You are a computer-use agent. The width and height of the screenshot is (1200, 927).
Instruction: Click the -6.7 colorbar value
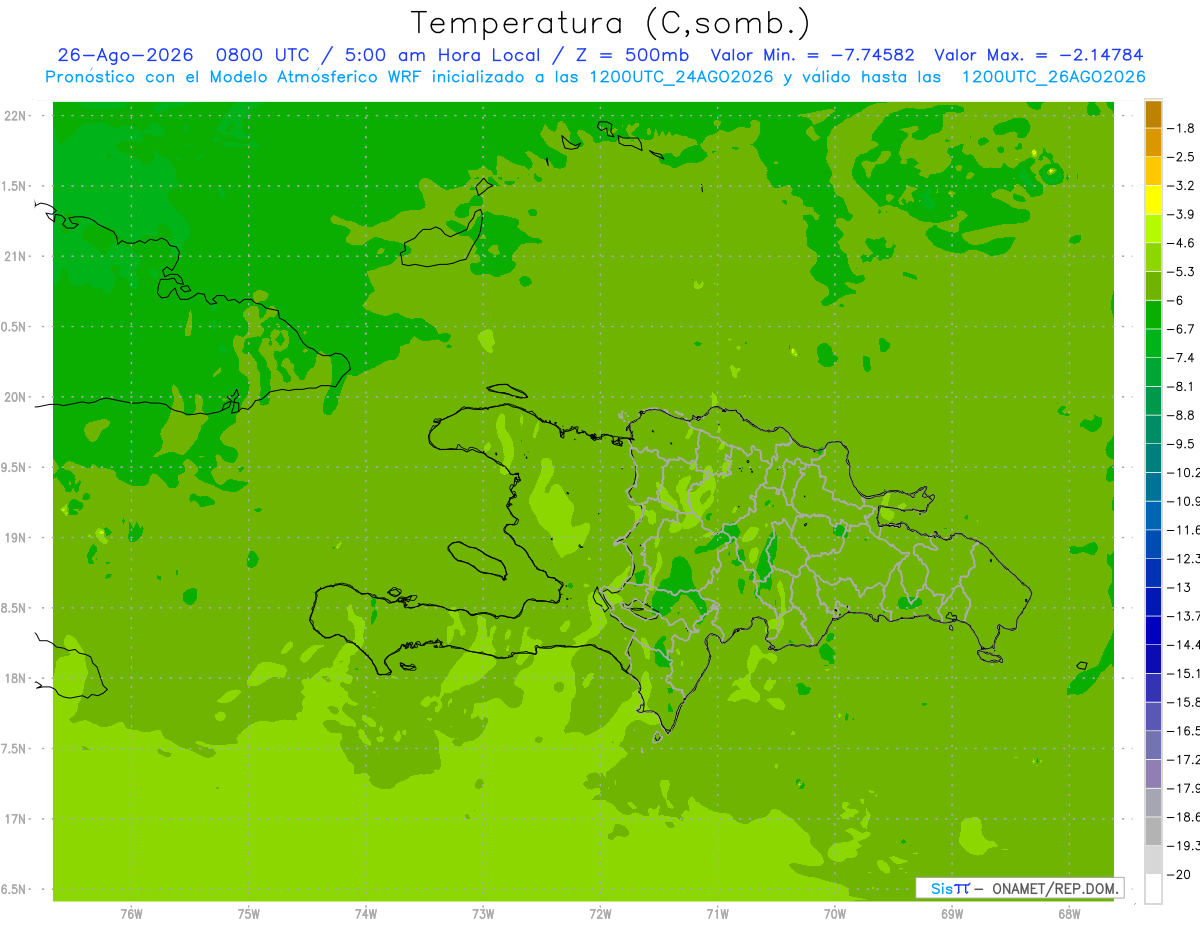1181,329
